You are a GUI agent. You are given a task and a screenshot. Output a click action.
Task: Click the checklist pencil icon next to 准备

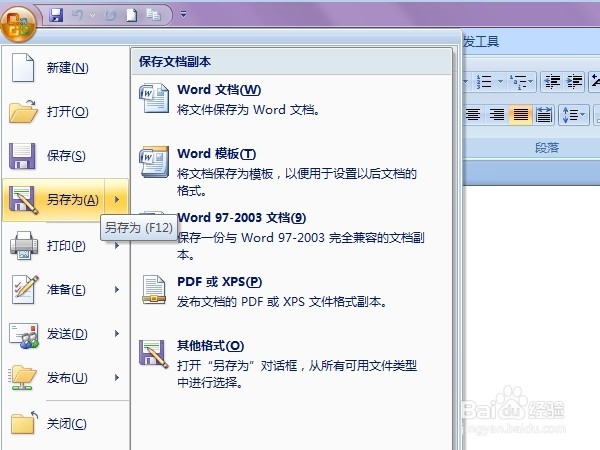click(24, 290)
